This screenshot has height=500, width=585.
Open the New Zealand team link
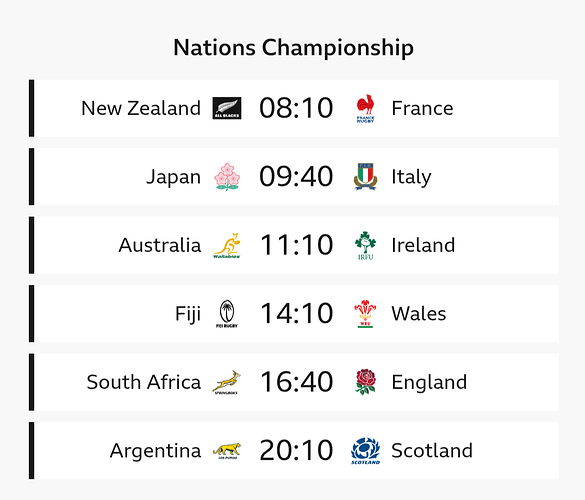point(141,108)
